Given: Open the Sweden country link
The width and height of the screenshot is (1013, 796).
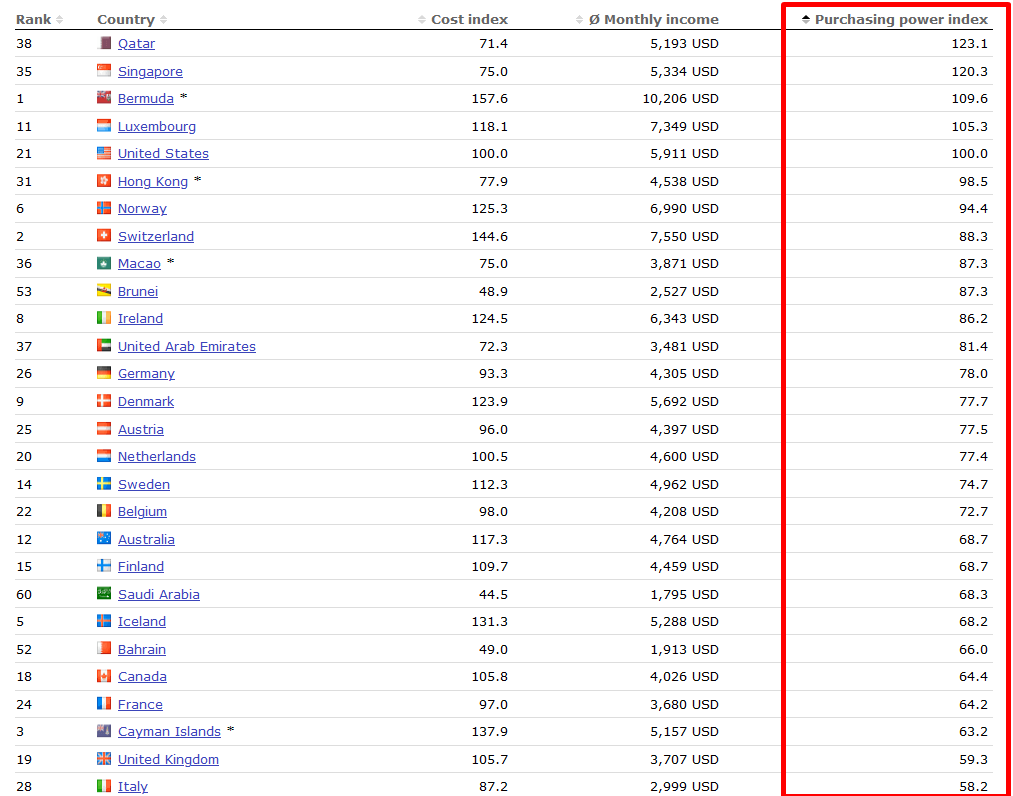Looking at the screenshot, I should point(143,484).
